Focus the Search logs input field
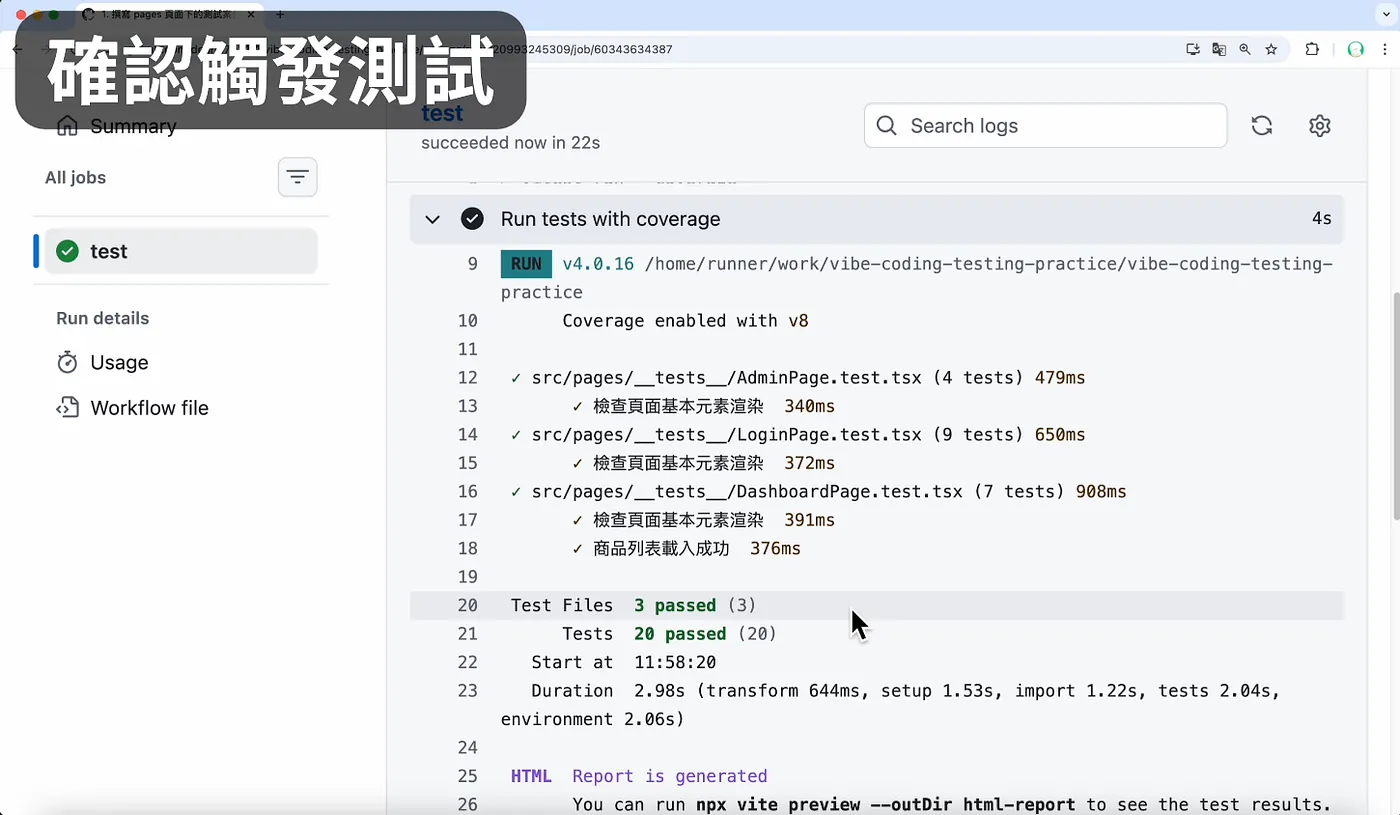This screenshot has width=1400, height=815. (1045, 126)
